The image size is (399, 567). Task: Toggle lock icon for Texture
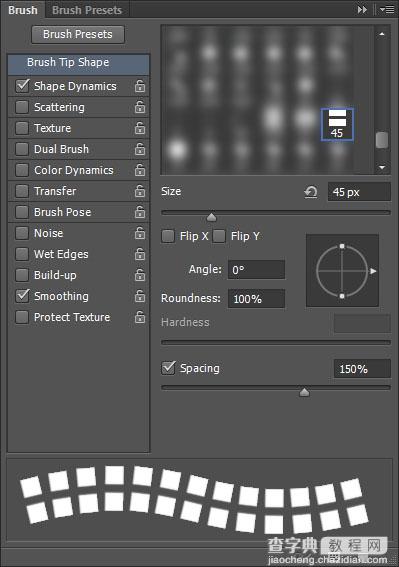point(140,128)
